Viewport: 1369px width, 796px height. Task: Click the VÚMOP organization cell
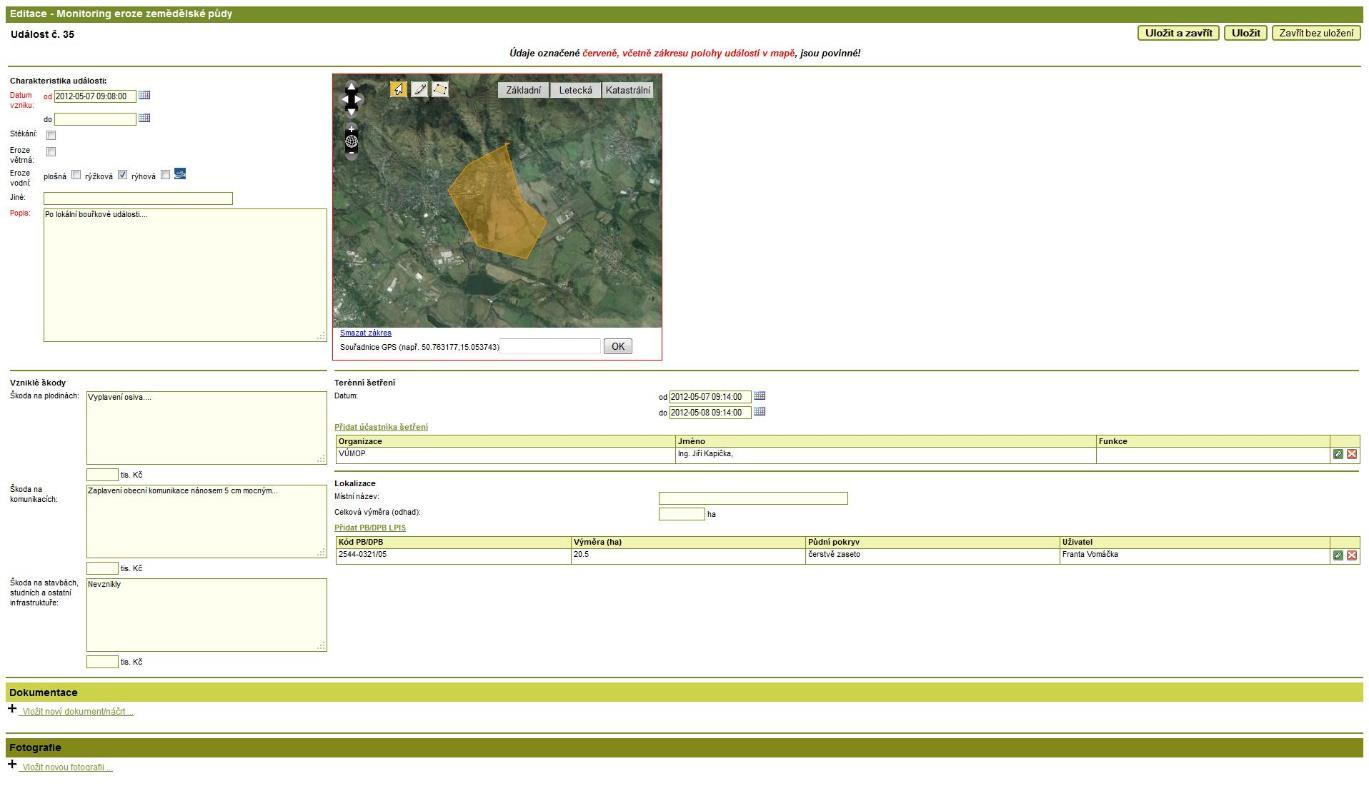(x=505, y=454)
